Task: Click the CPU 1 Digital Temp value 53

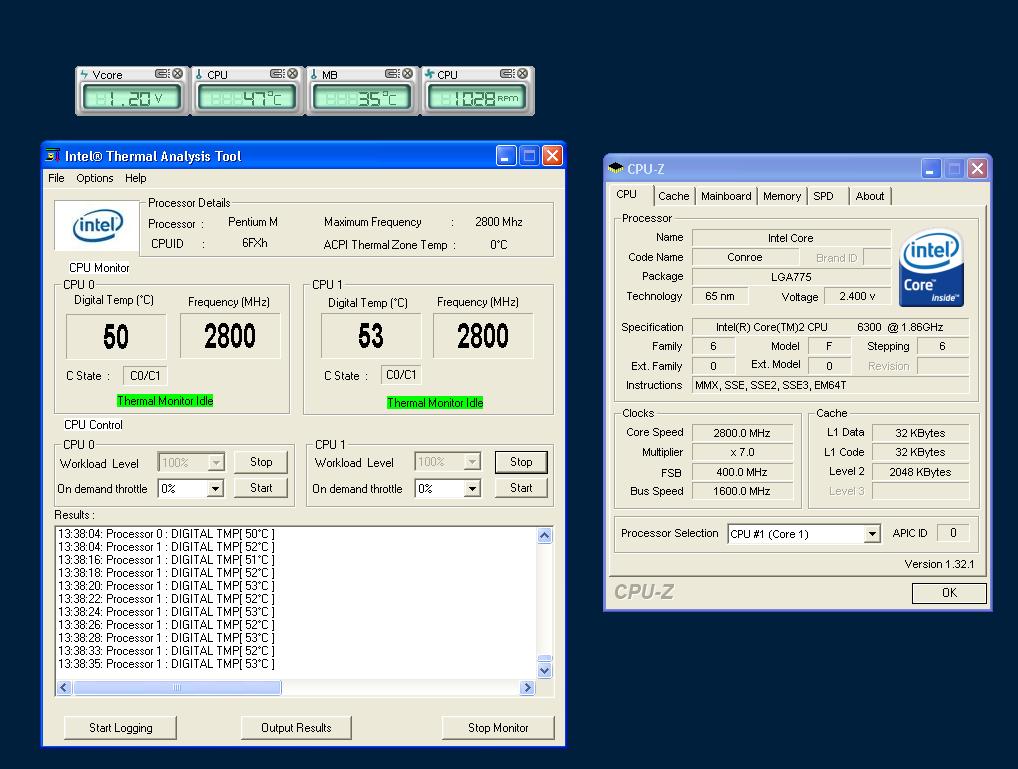Action: tap(371, 336)
